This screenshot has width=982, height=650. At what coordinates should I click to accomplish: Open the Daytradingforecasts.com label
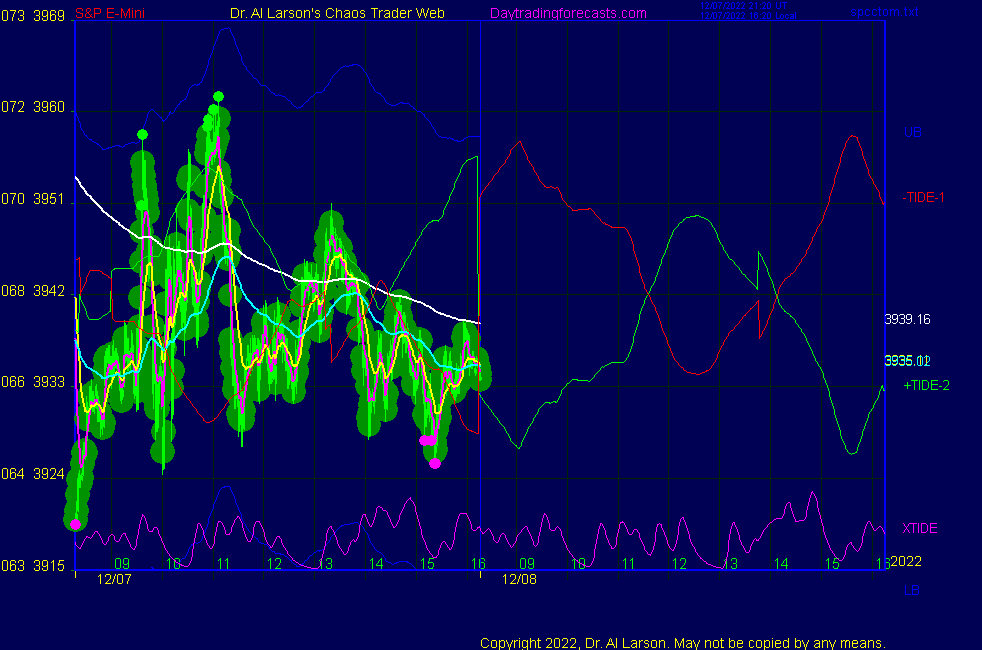pos(568,13)
